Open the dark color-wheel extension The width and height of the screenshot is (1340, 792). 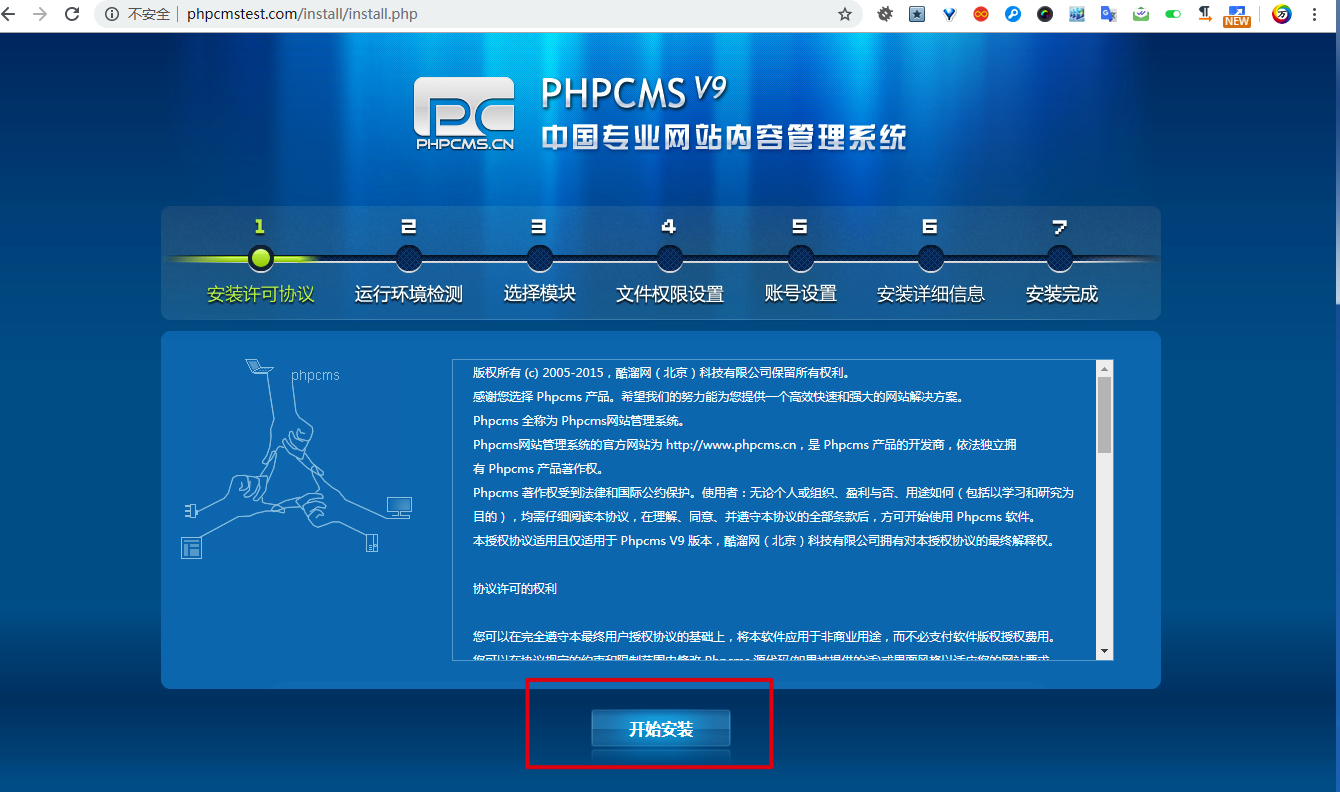coord(1045,14)
